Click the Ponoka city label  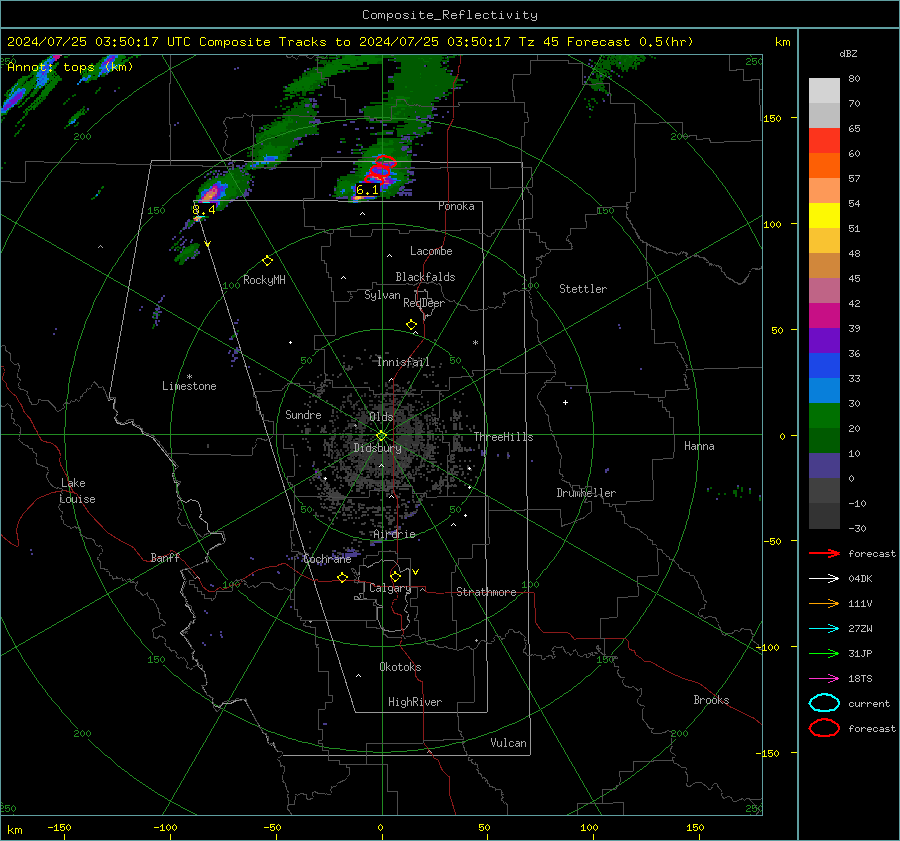coord(456,206)
